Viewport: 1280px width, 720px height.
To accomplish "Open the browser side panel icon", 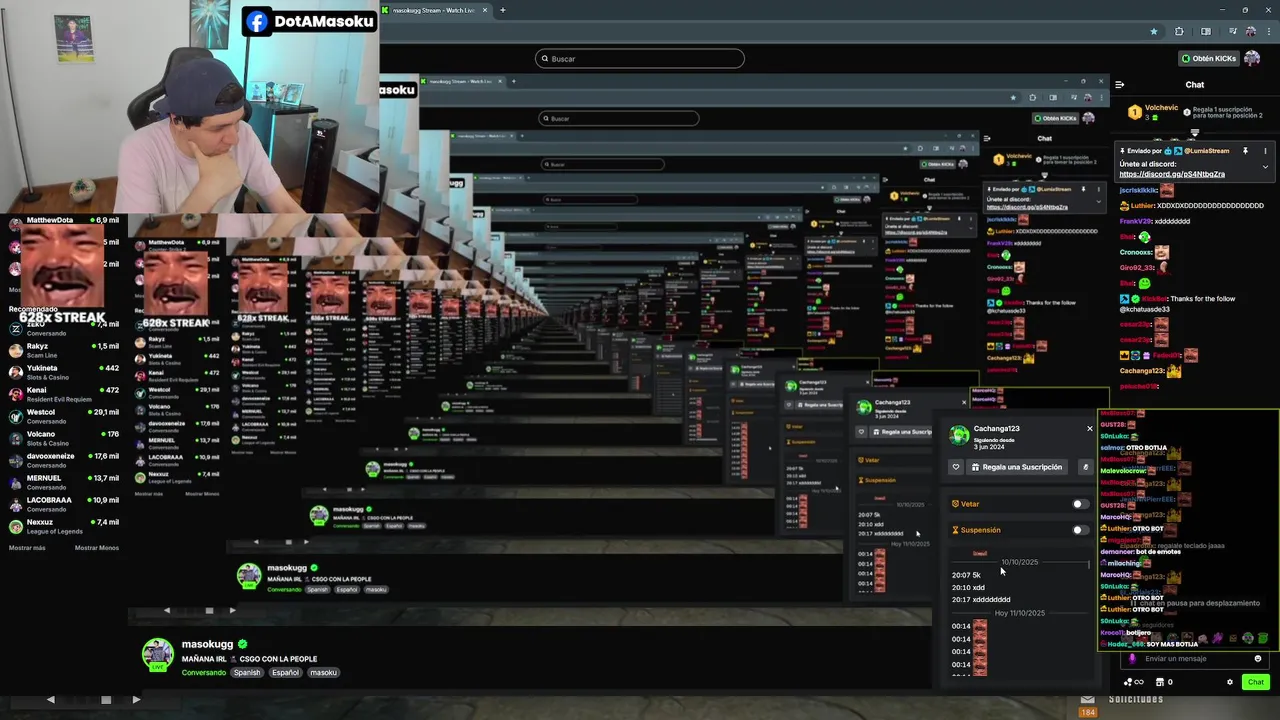I will tap(1205, 31).
